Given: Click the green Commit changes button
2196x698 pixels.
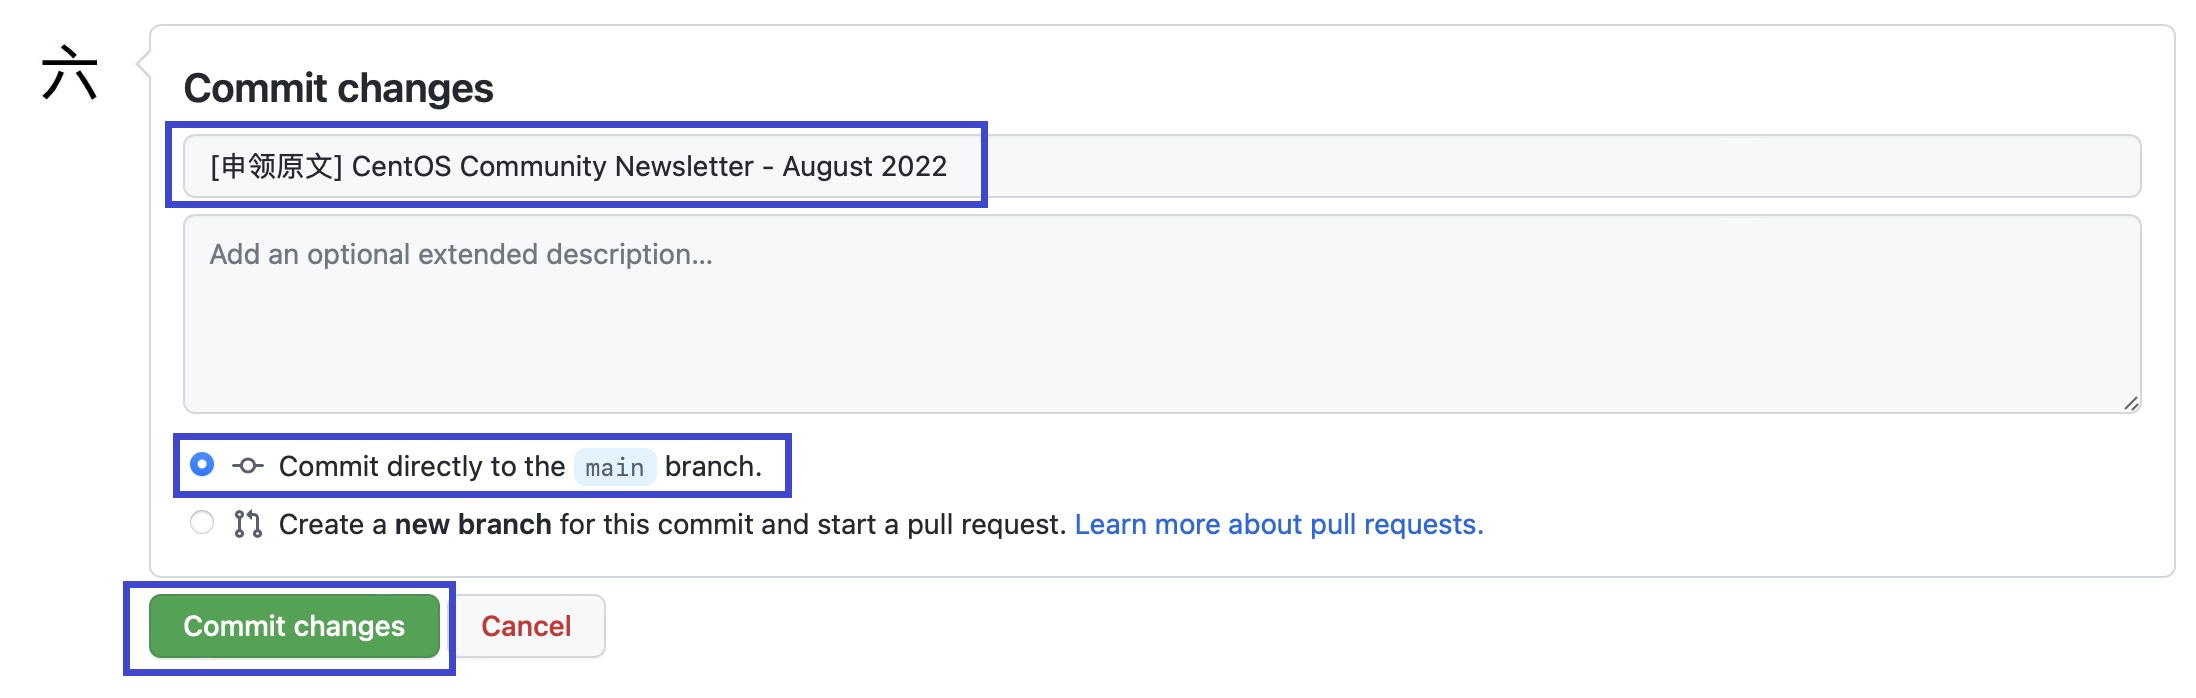Looking at the screenshot, I should point(294,626).
